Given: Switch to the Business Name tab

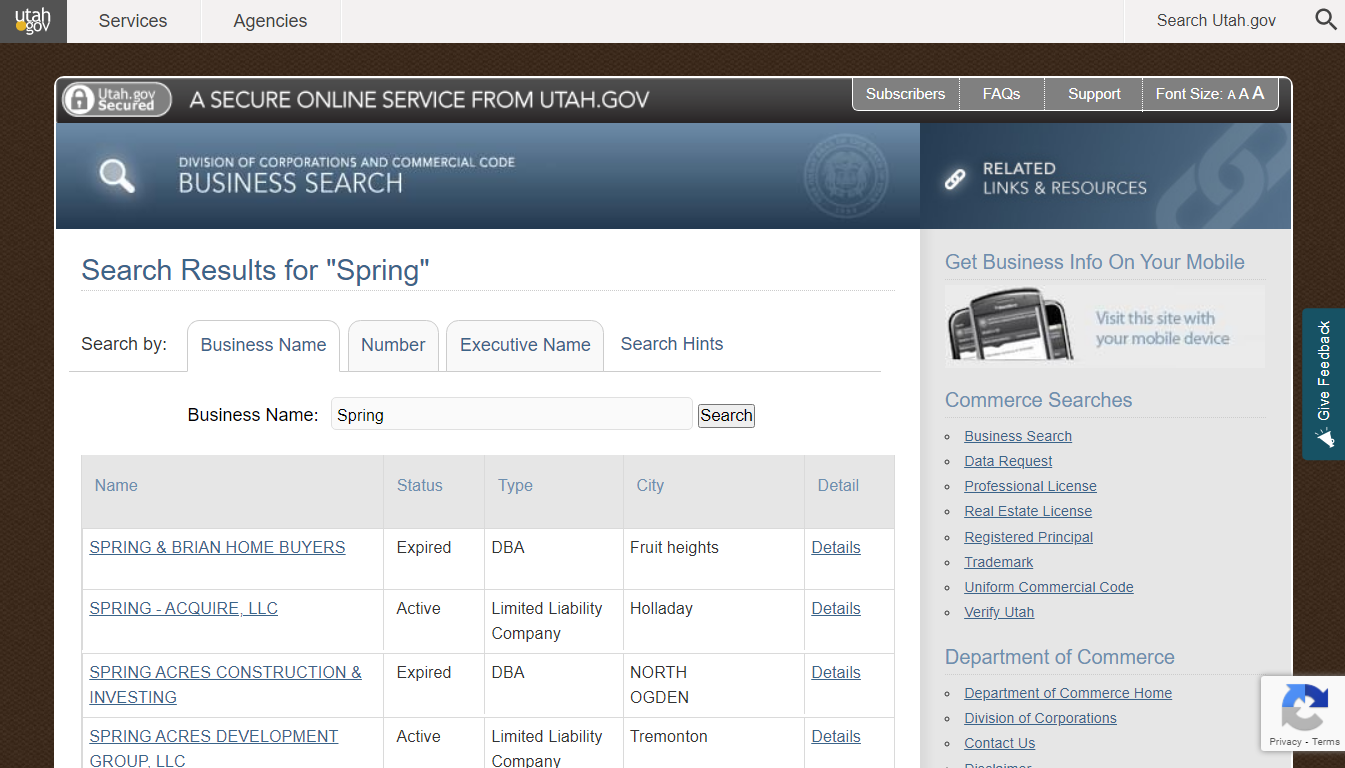Looking at the screenshot, I should [x=263, y=345].
